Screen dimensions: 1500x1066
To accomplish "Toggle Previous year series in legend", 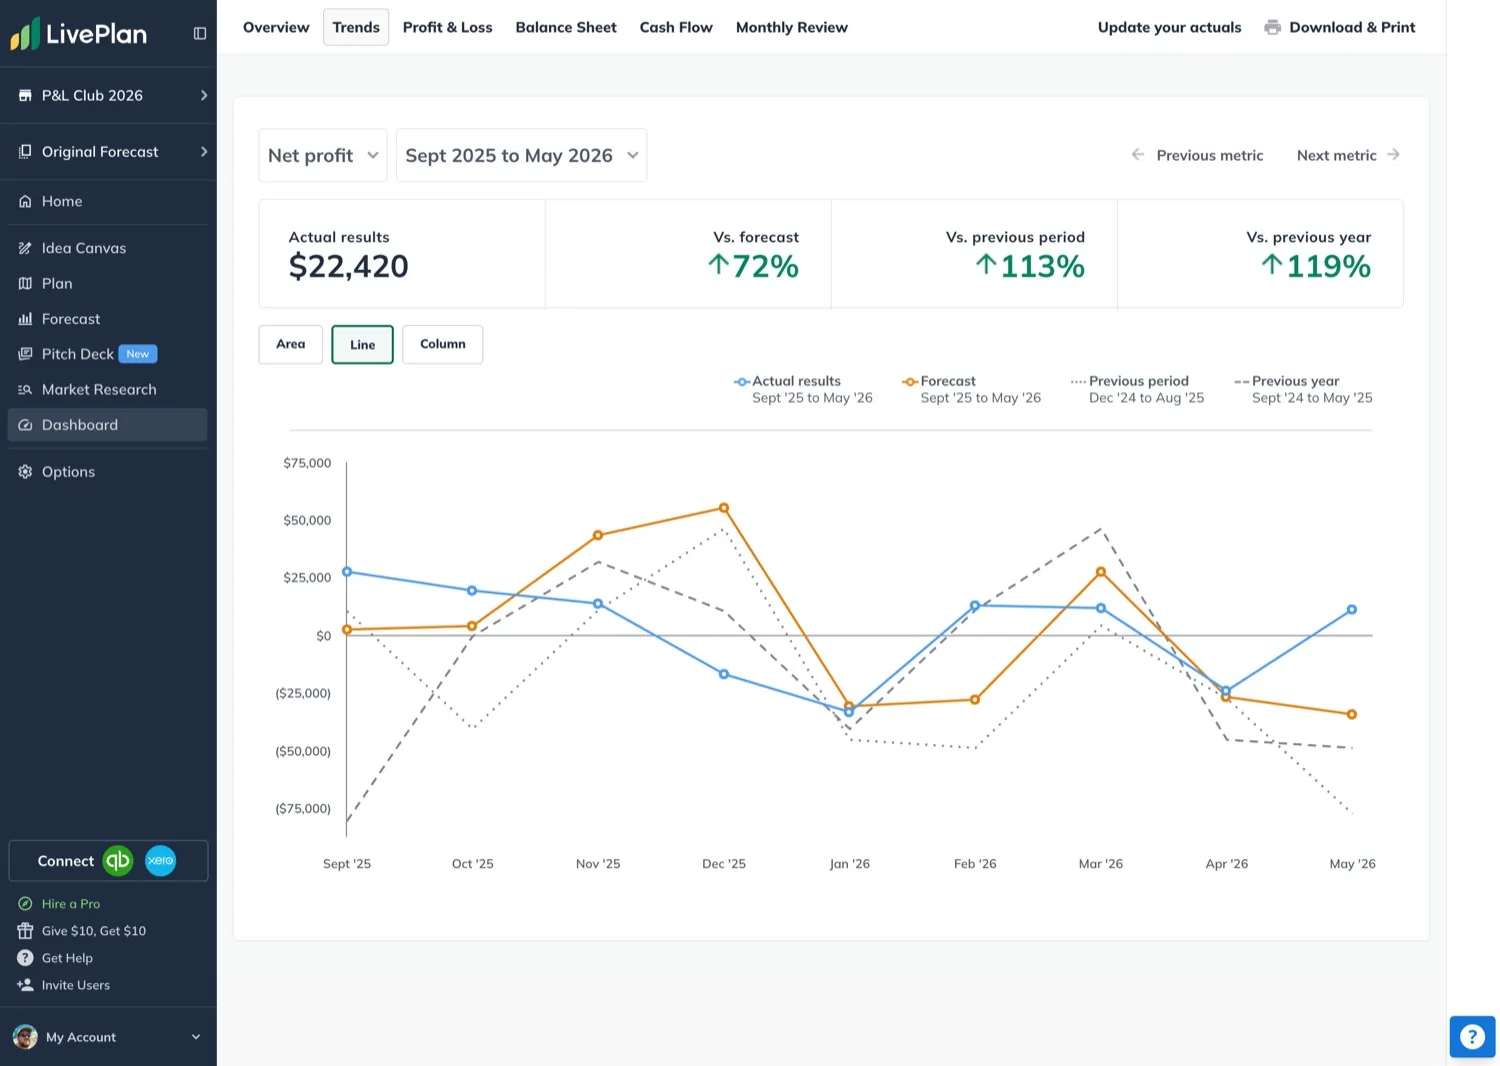I will click(1303, 389).
